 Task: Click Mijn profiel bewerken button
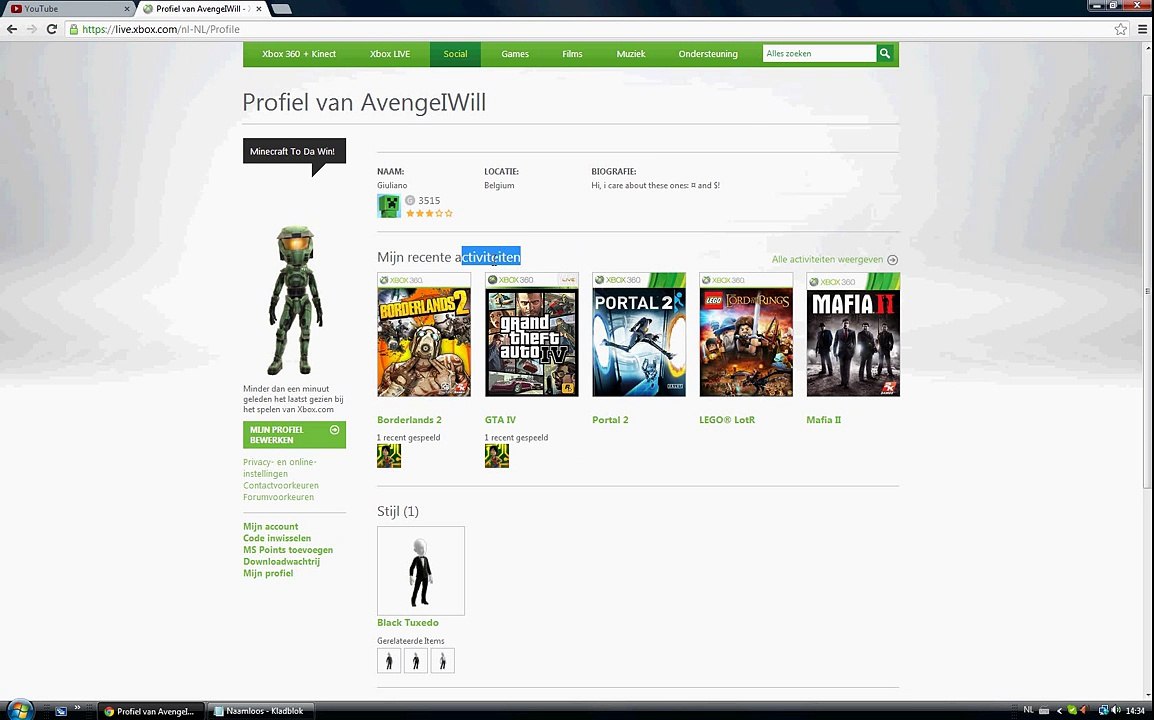pyautogui.click(x=294, y=434)
